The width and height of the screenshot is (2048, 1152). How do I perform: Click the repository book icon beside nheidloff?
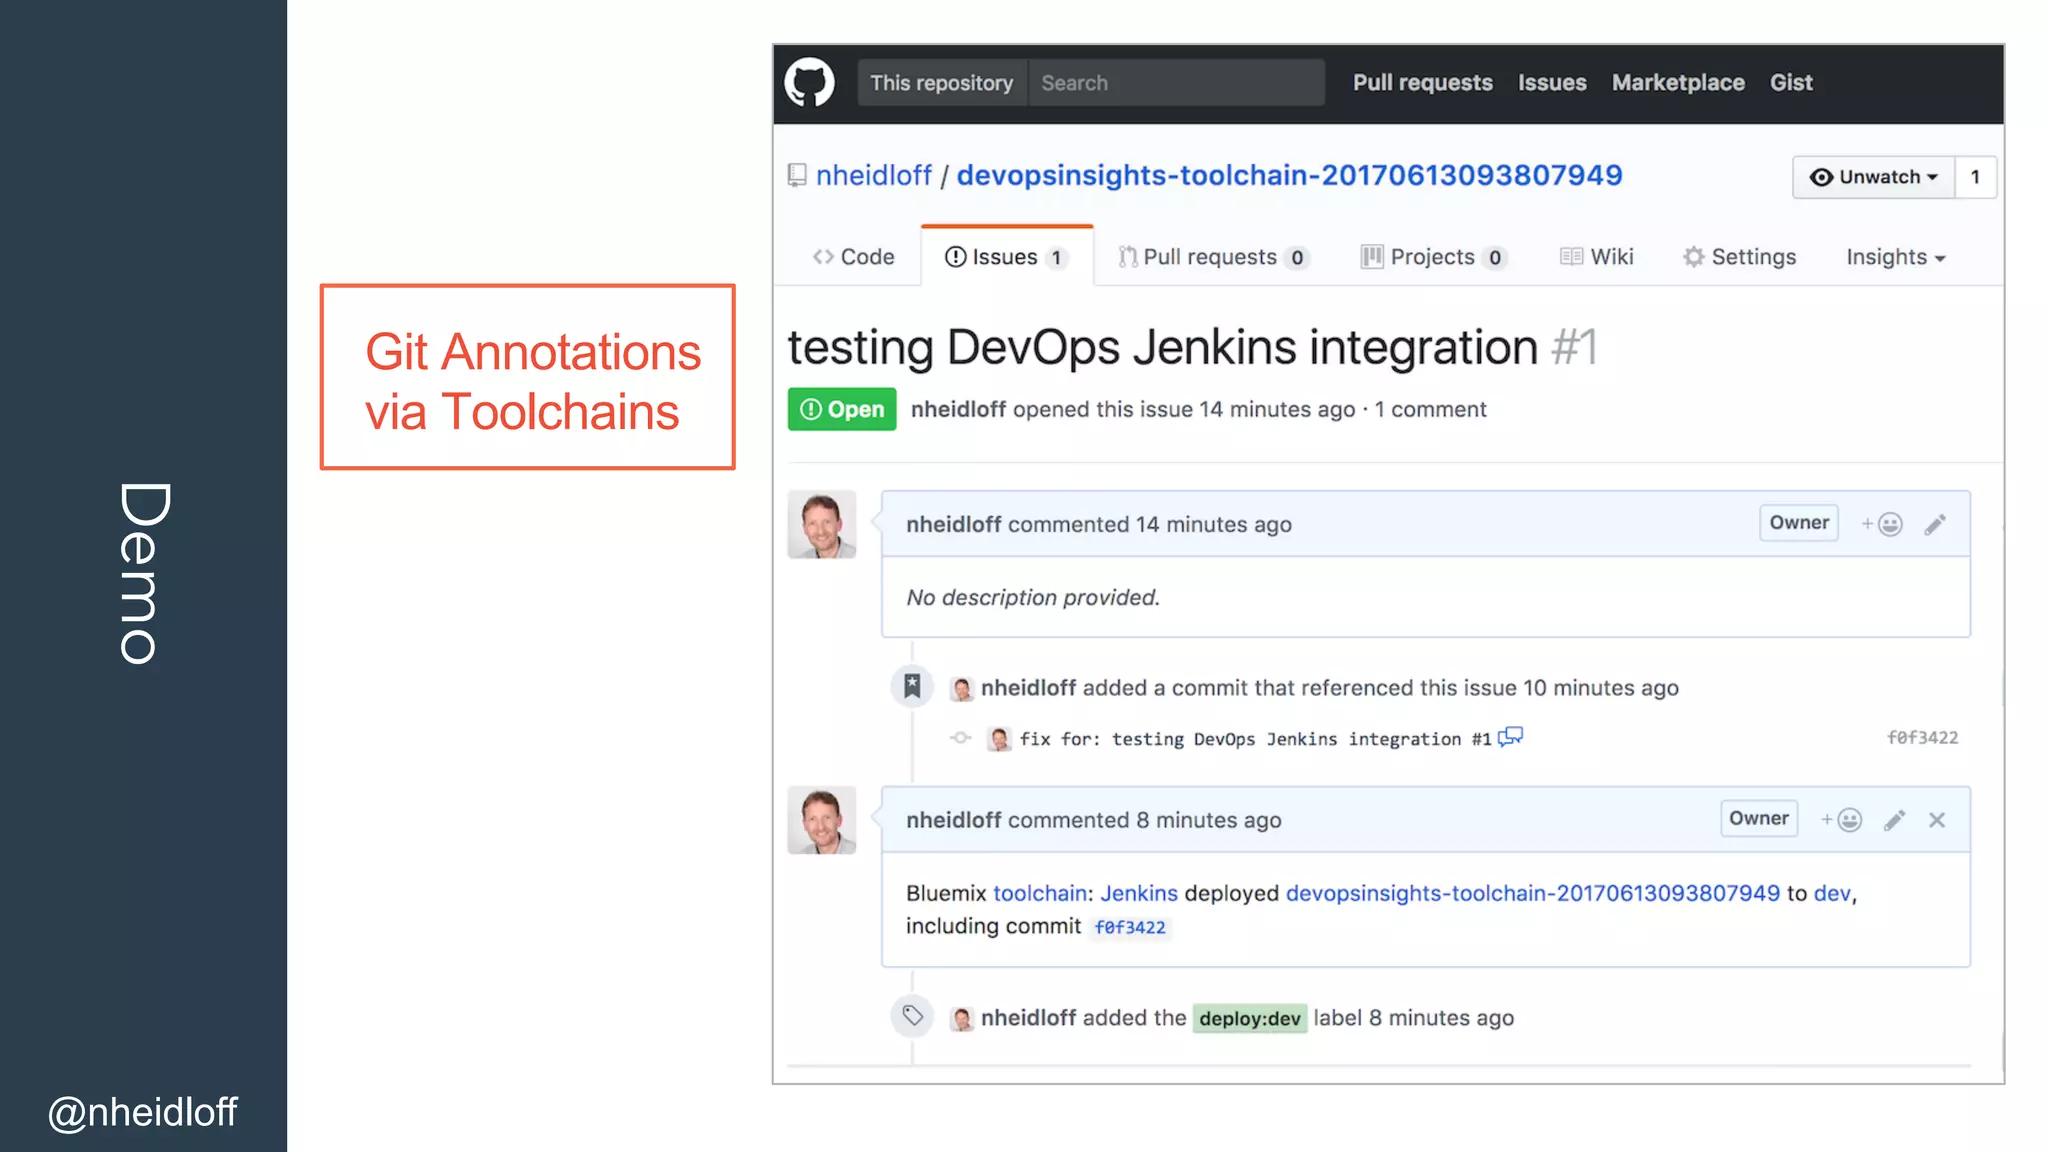pos(797,175)
